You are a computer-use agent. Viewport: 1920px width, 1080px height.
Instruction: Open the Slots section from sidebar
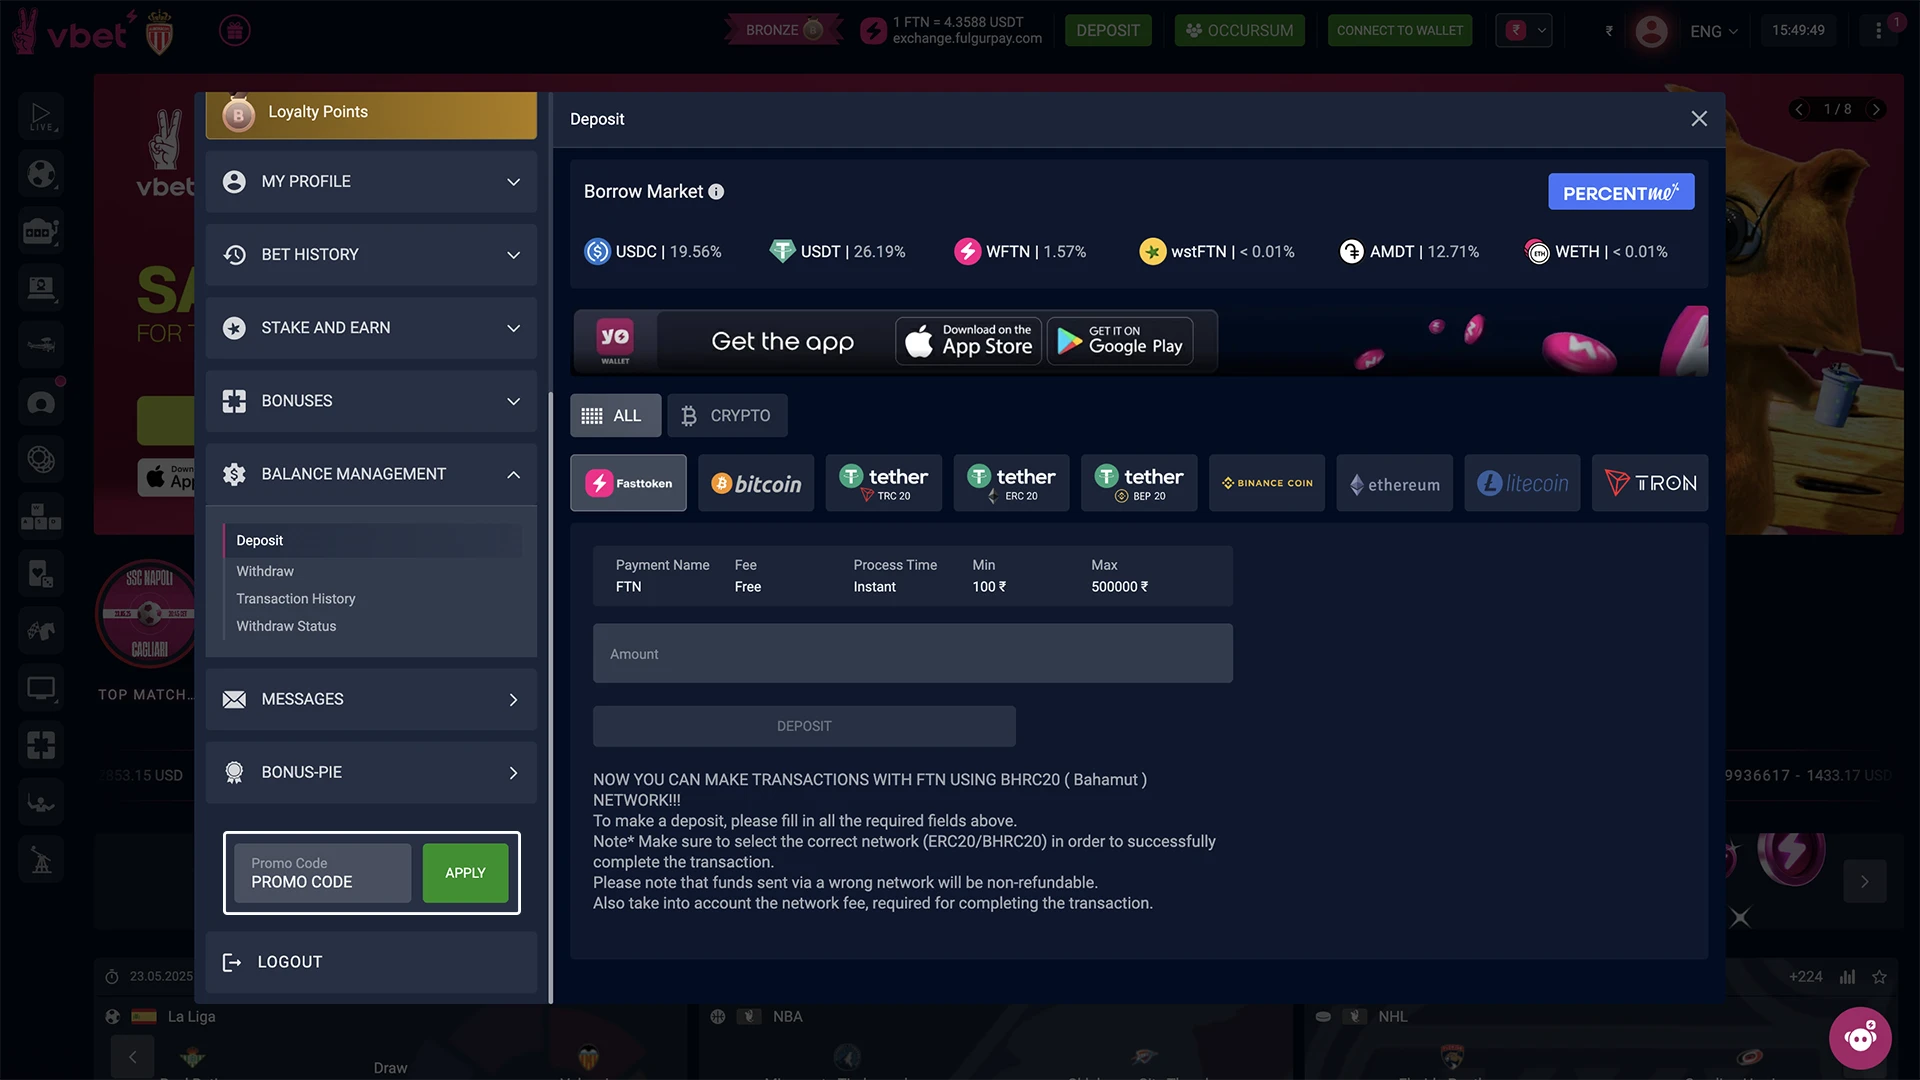pyautogui.click(x=40, y=230)
